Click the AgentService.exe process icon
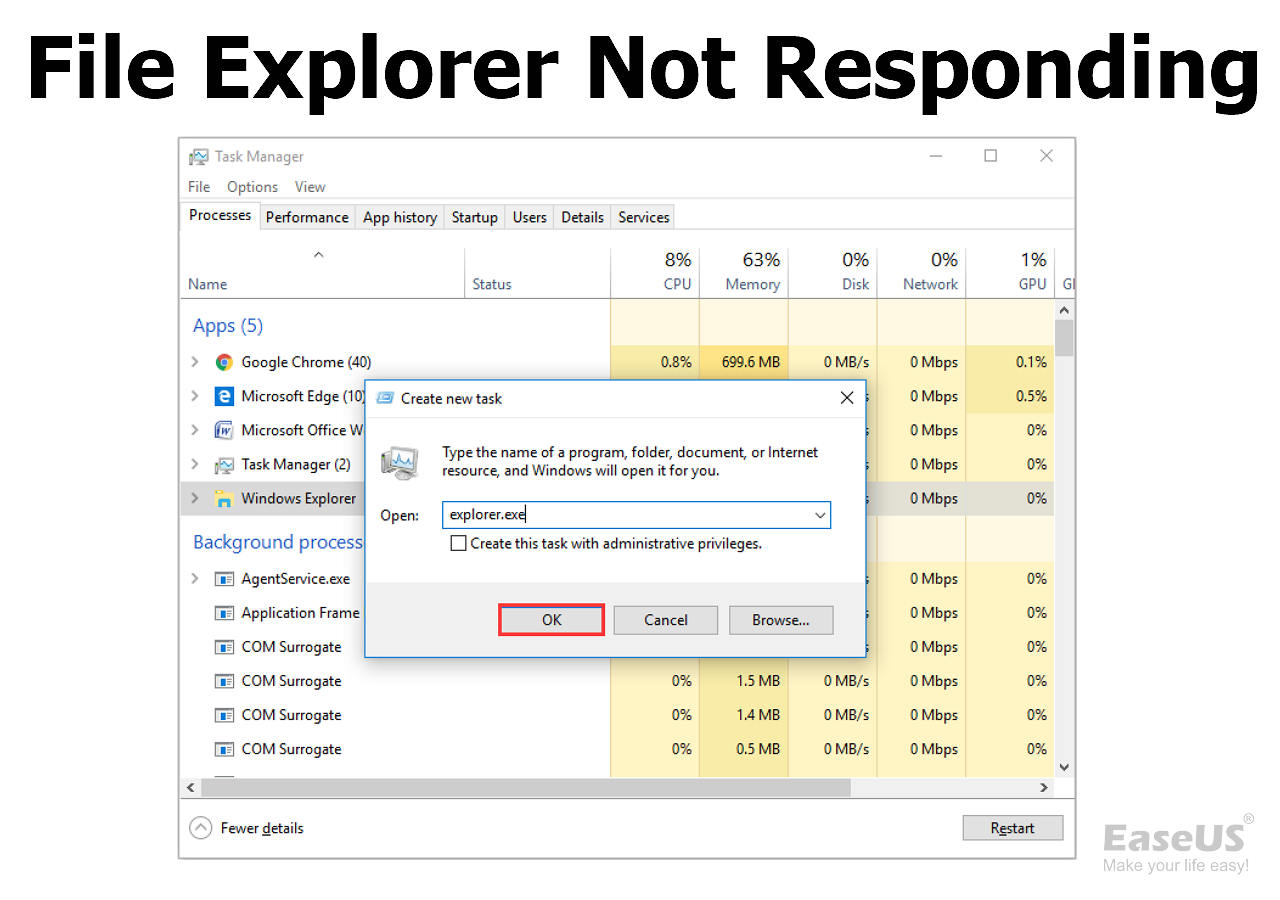 tap(224, 579)
